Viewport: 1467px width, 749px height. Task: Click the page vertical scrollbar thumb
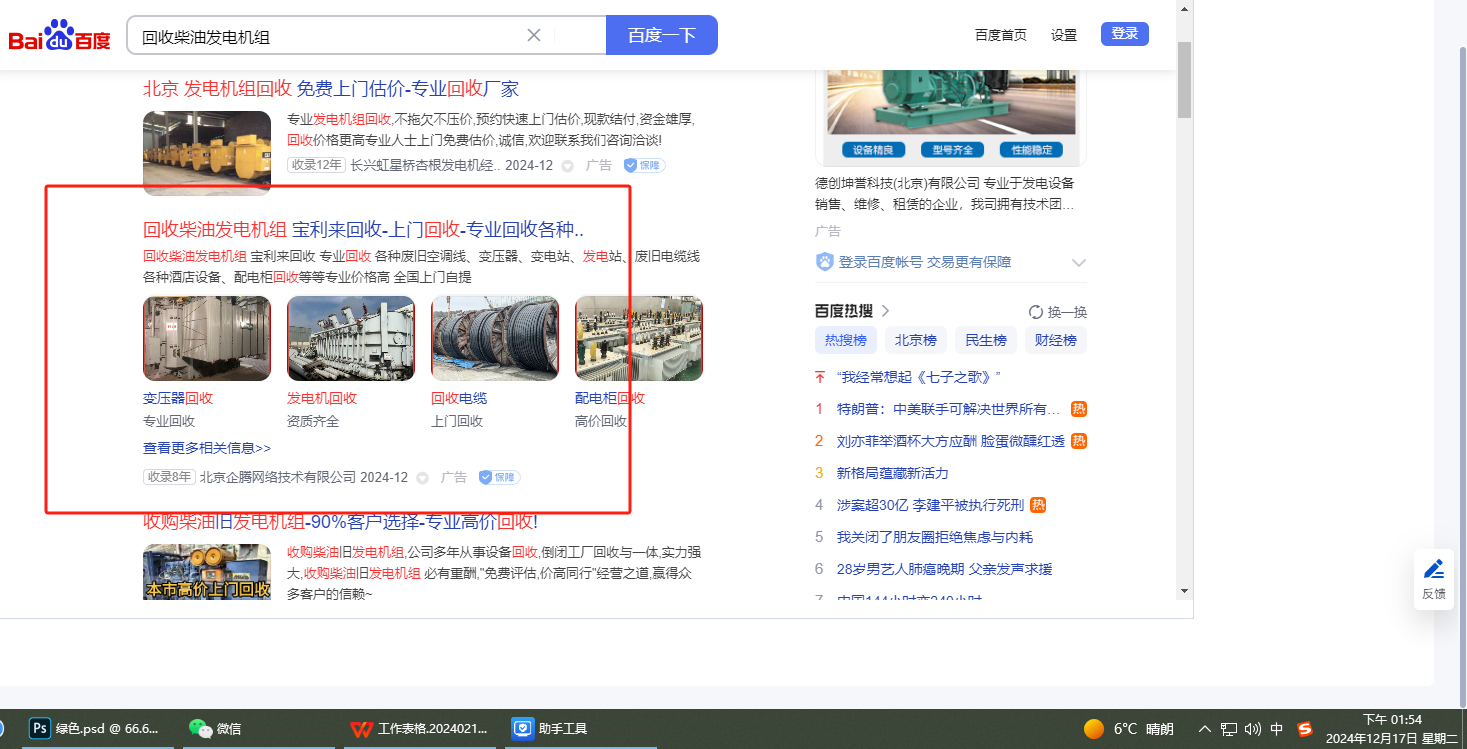(1184, 81)
